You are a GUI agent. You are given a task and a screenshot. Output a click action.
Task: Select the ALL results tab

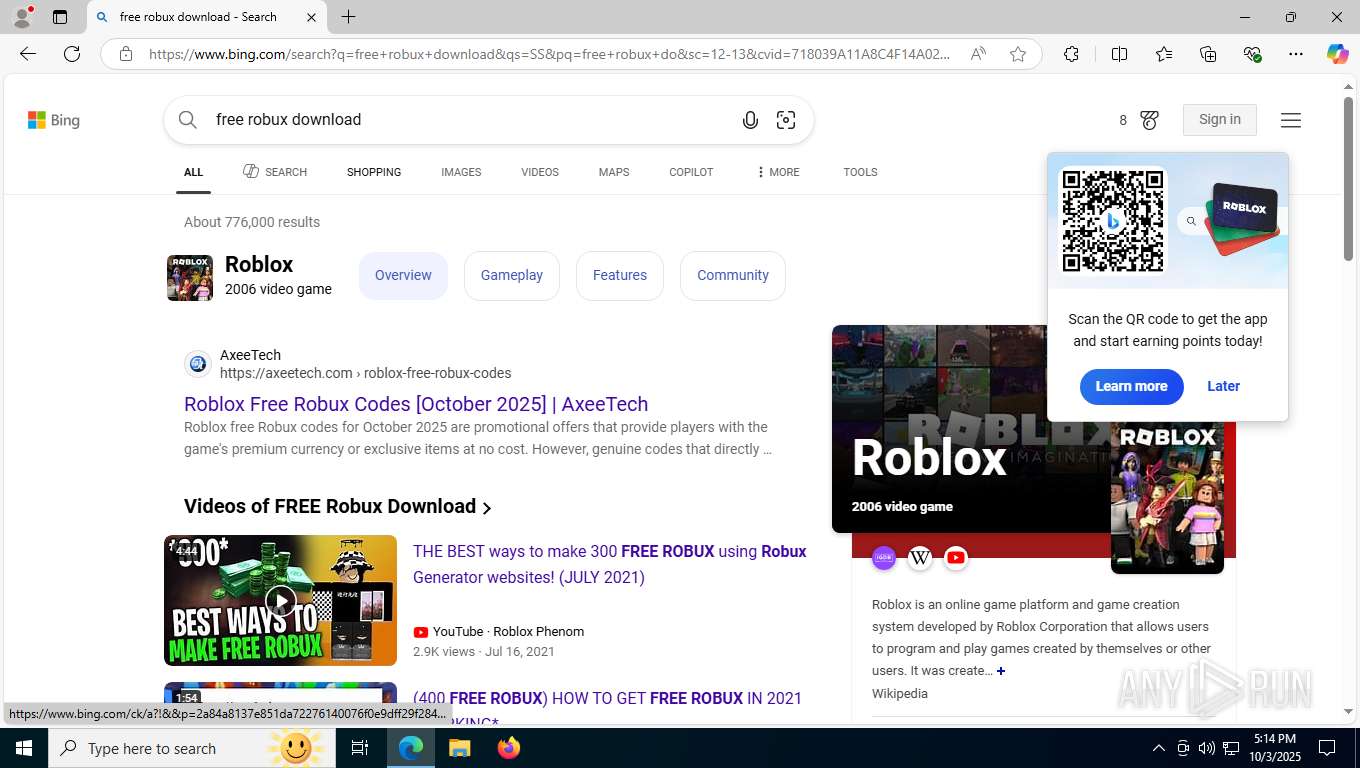(x=193, y=172)
